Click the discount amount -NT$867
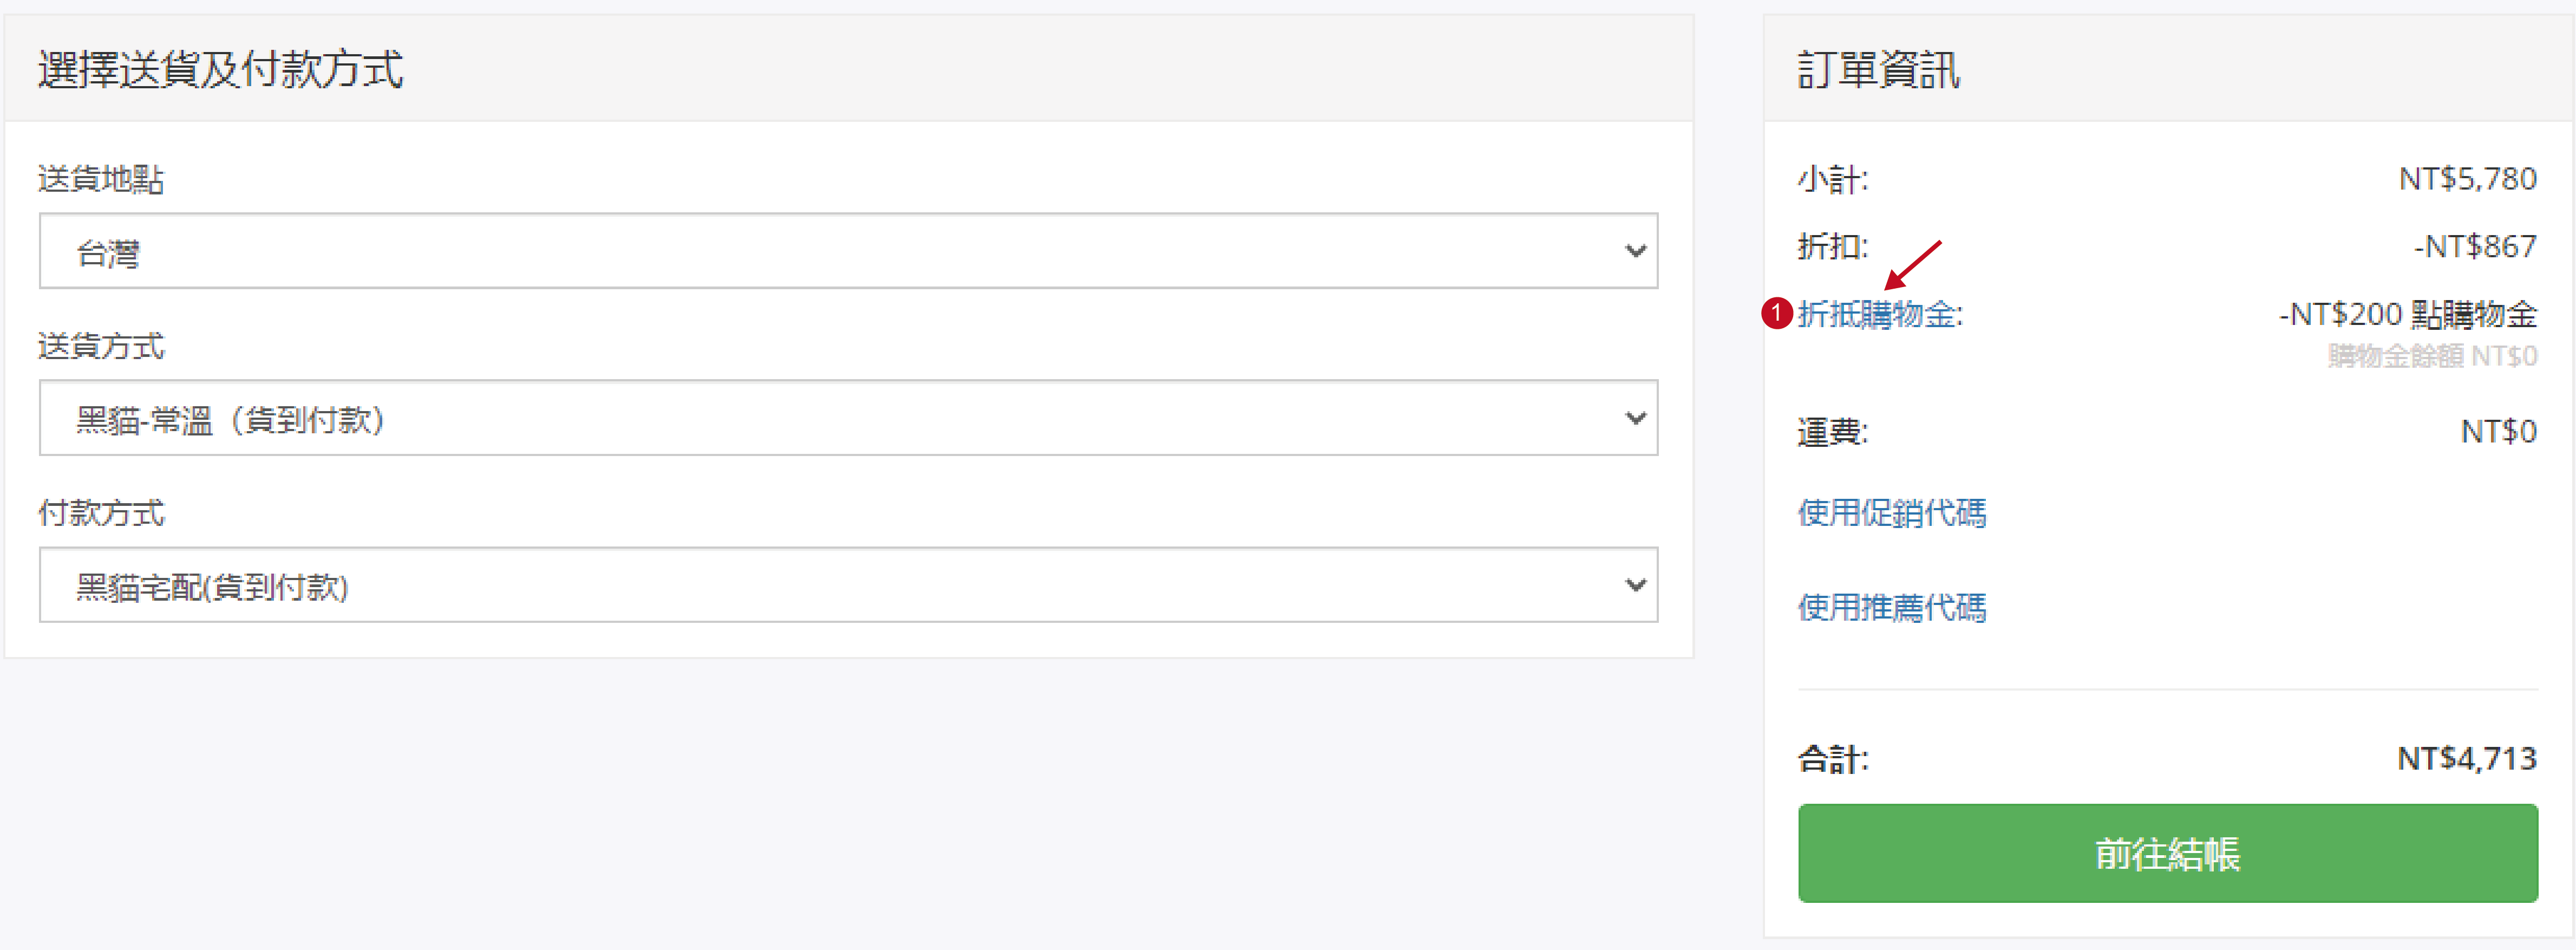This screenshot has height=950, width=2576. (2475, 245)
